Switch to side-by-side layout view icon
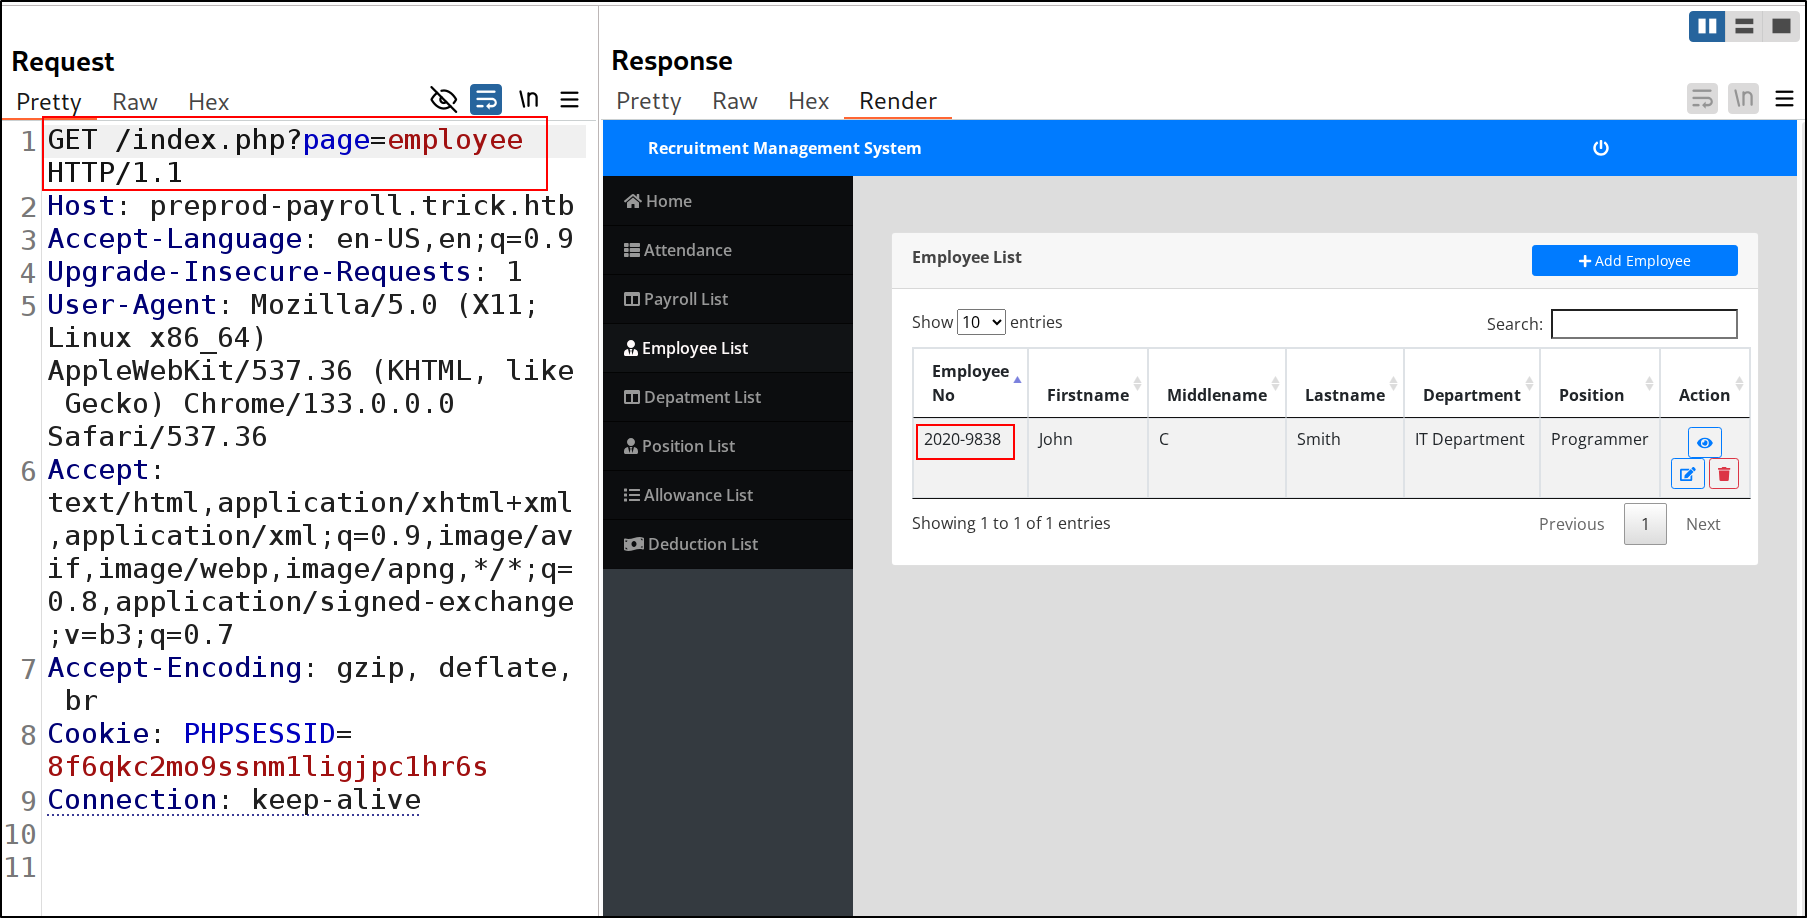The height and width of the screenshot is (918, 1807). click(x=1706, y=26)
